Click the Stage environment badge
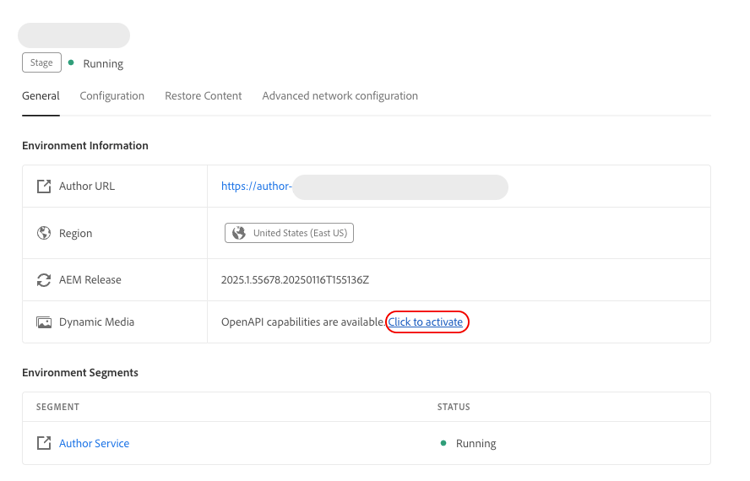The width and height of the screenshot is (750, 481). [x=41, y=63]
